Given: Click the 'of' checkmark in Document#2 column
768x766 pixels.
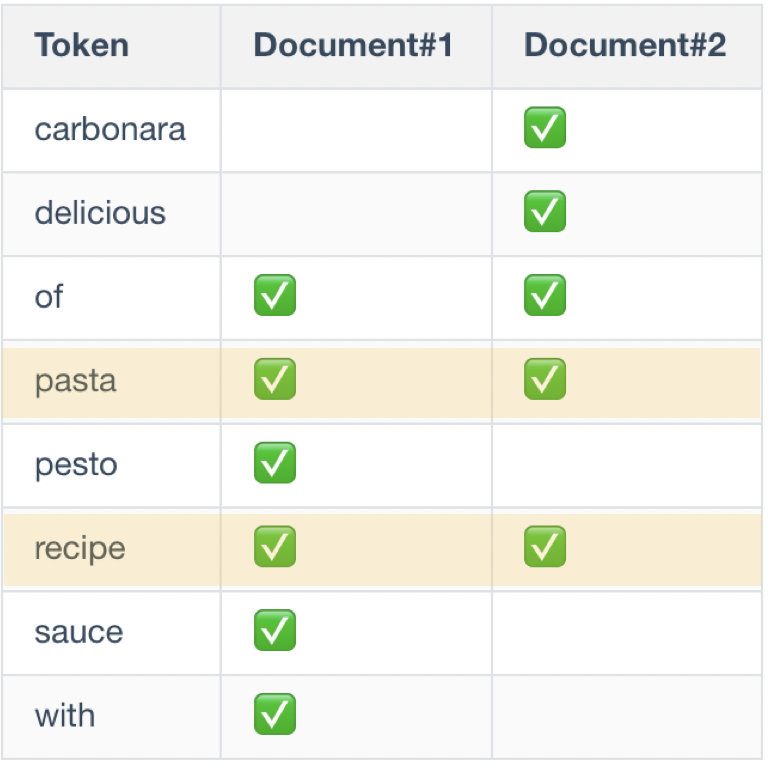Looking at the screenshot, I should coord(545,296).
